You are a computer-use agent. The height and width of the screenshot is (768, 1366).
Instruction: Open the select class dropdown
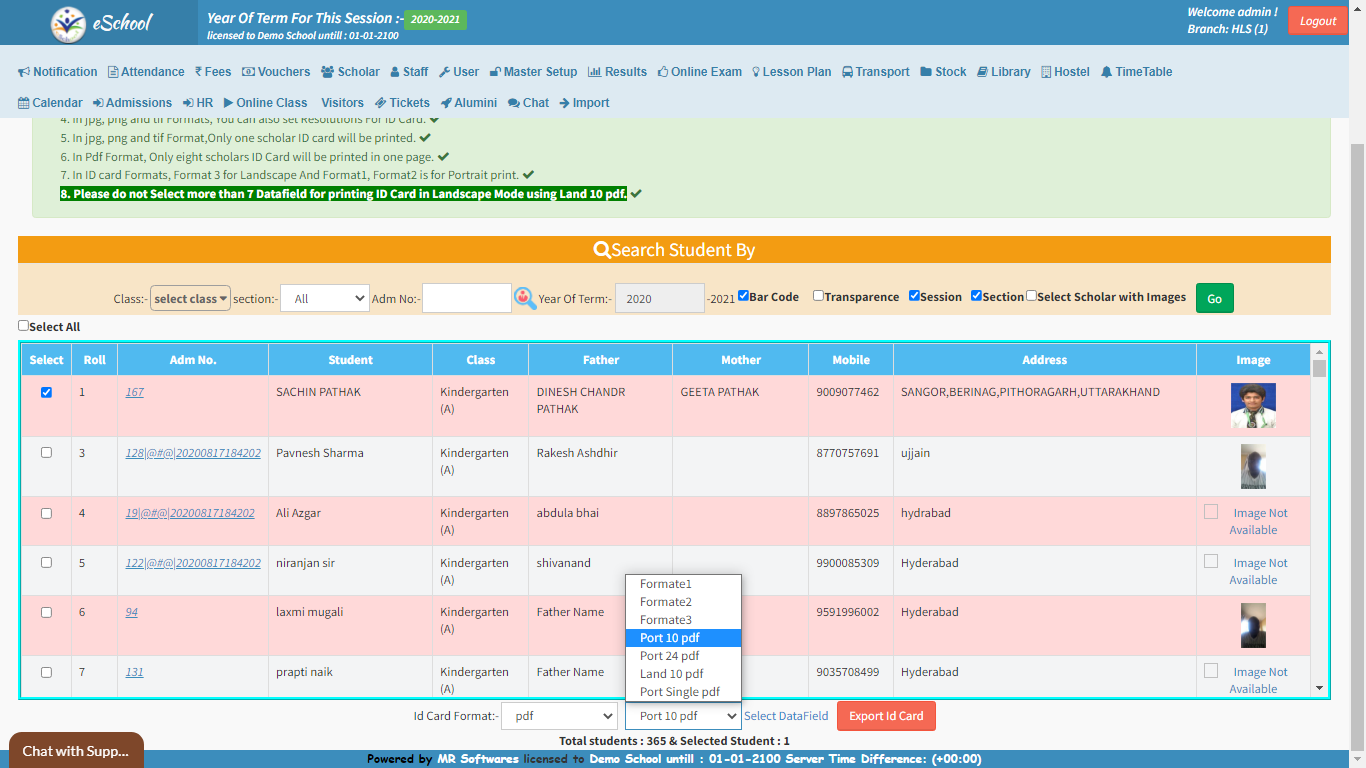click(x=190, y=298)
